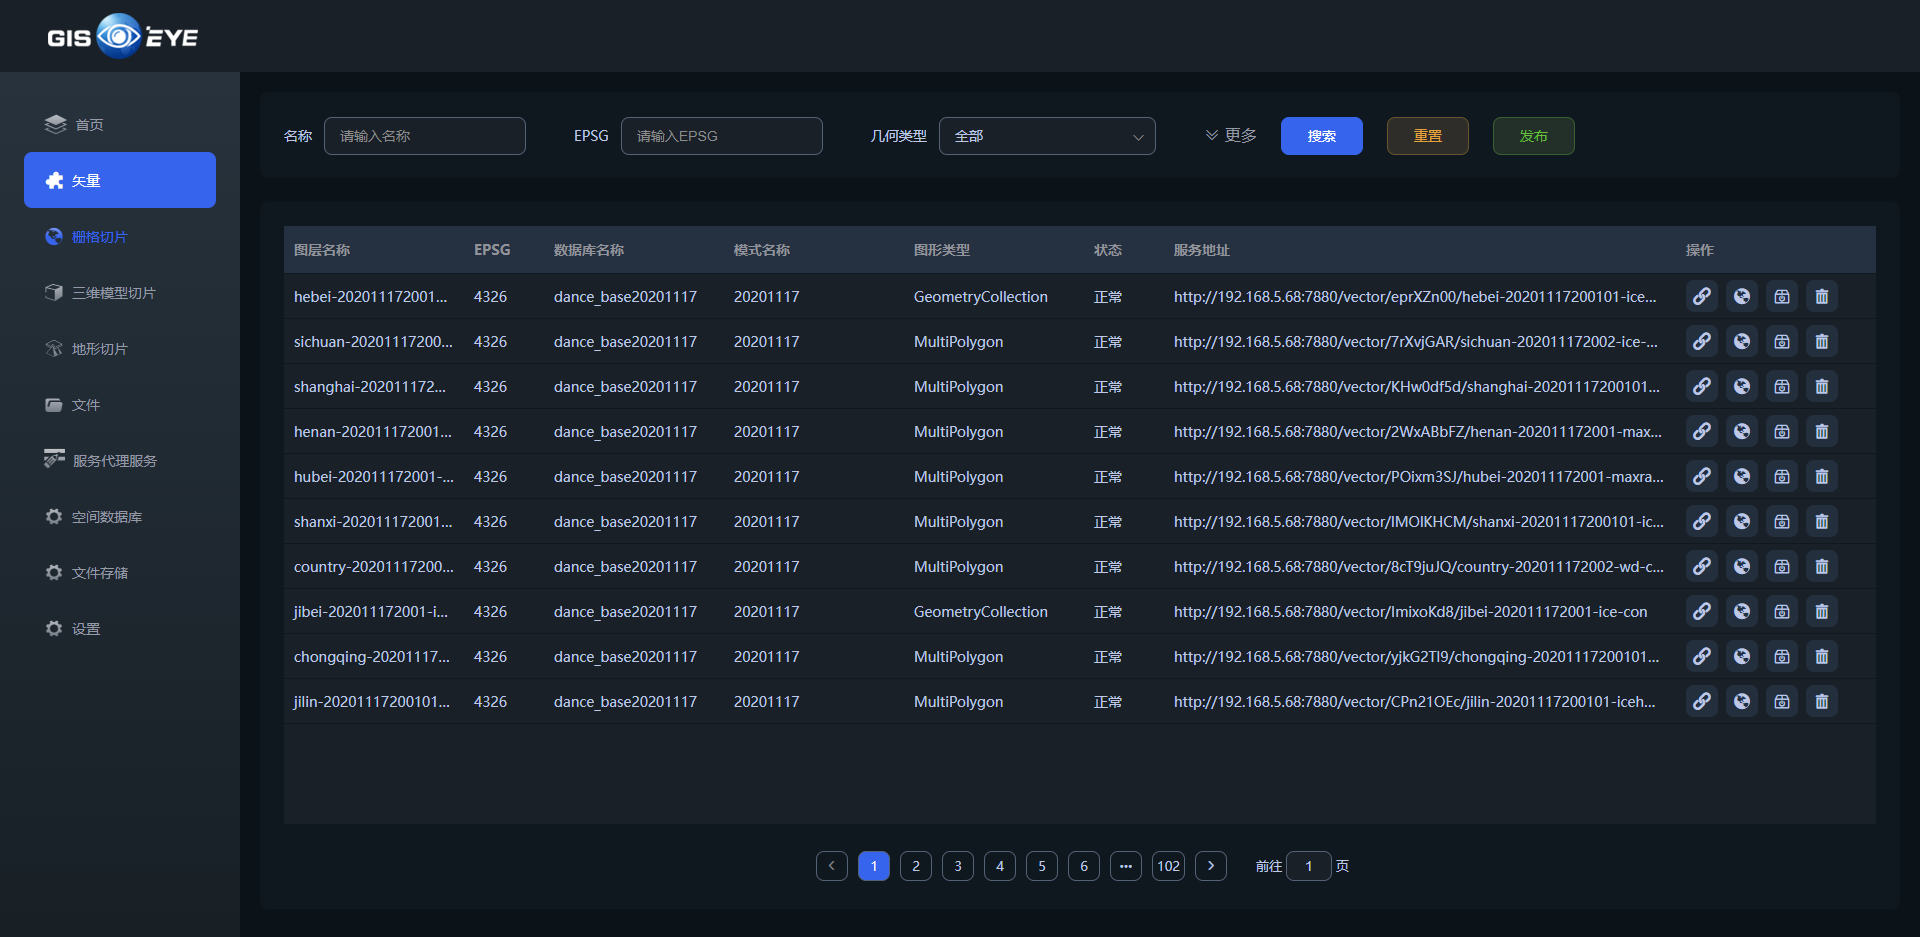Open the globe preview for the country layer
The height and width of the screenshot is (937, 1920).
pyautogui.click(x=1741, y=566)
